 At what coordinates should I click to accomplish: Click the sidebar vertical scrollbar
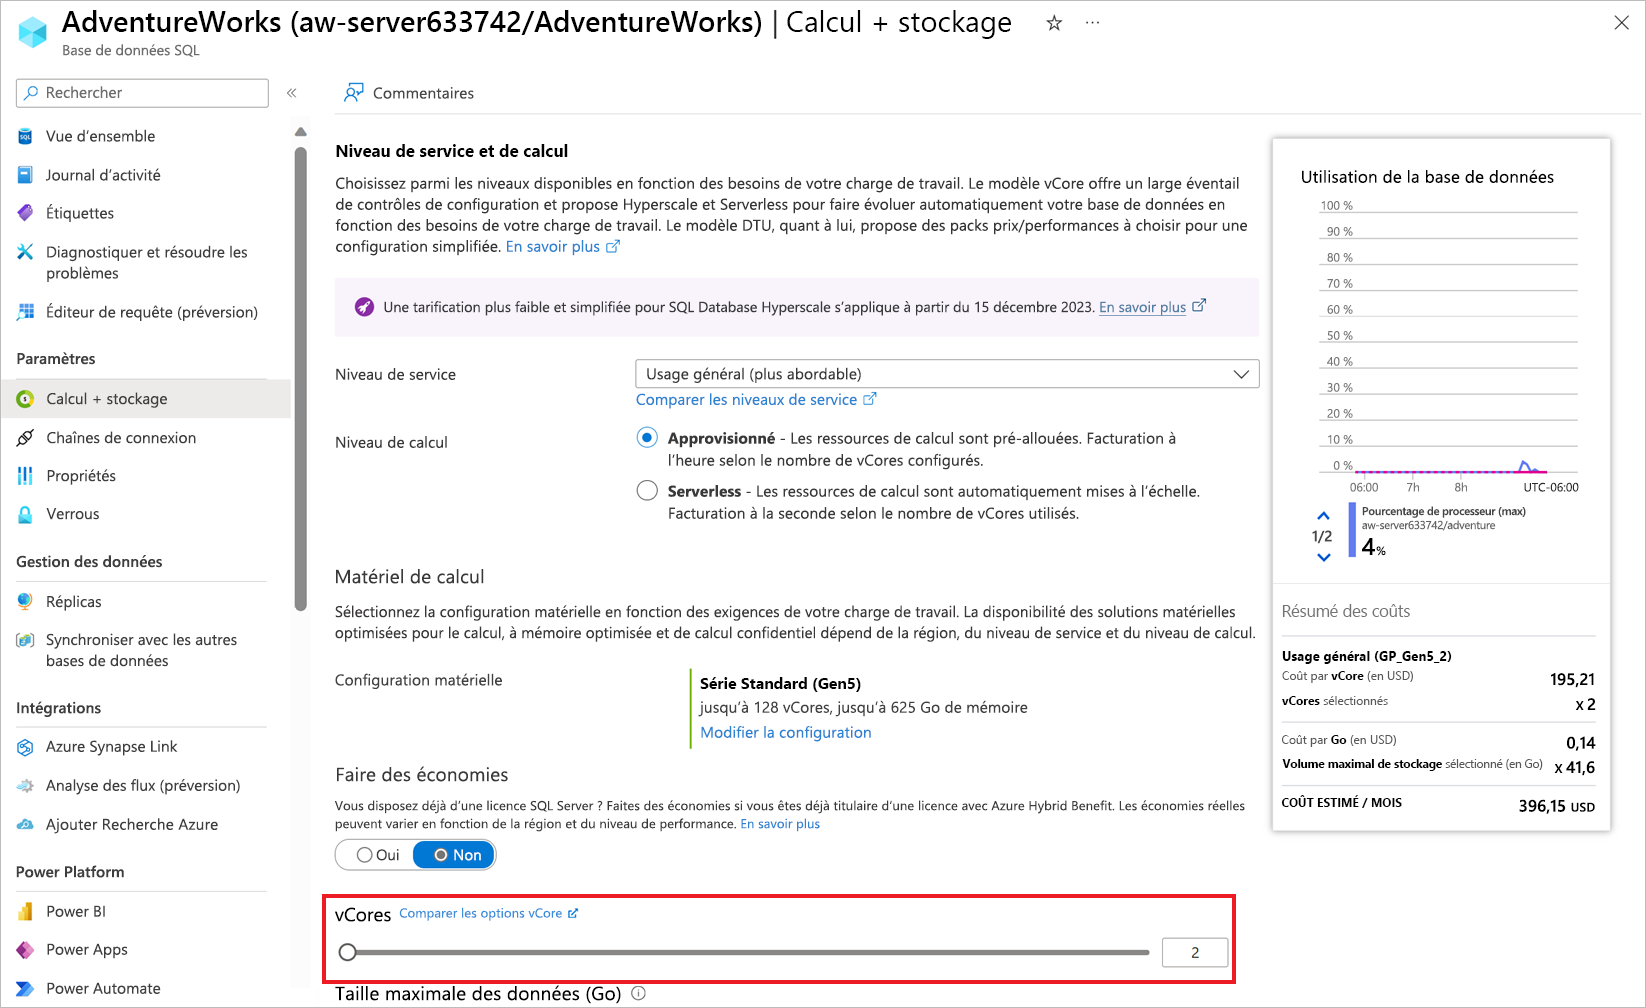point(301,378)
